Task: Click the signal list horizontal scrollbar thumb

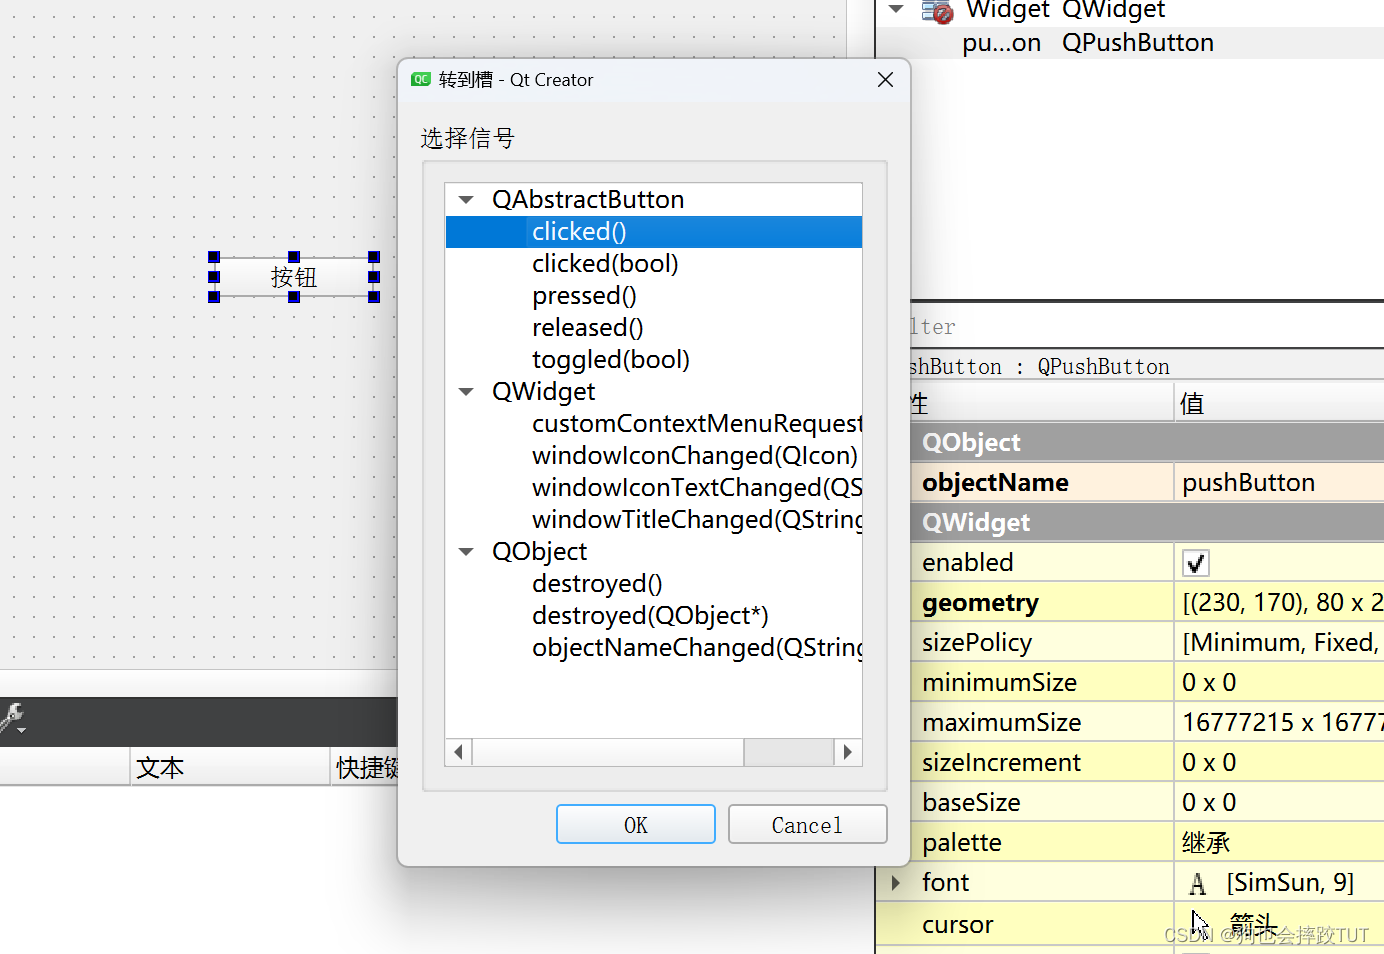Action: pyautogui.click(x=608, y=752)
